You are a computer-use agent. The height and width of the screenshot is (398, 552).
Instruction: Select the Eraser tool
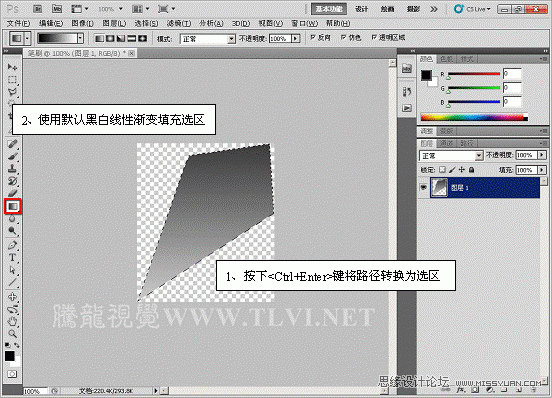click(12, 193)
